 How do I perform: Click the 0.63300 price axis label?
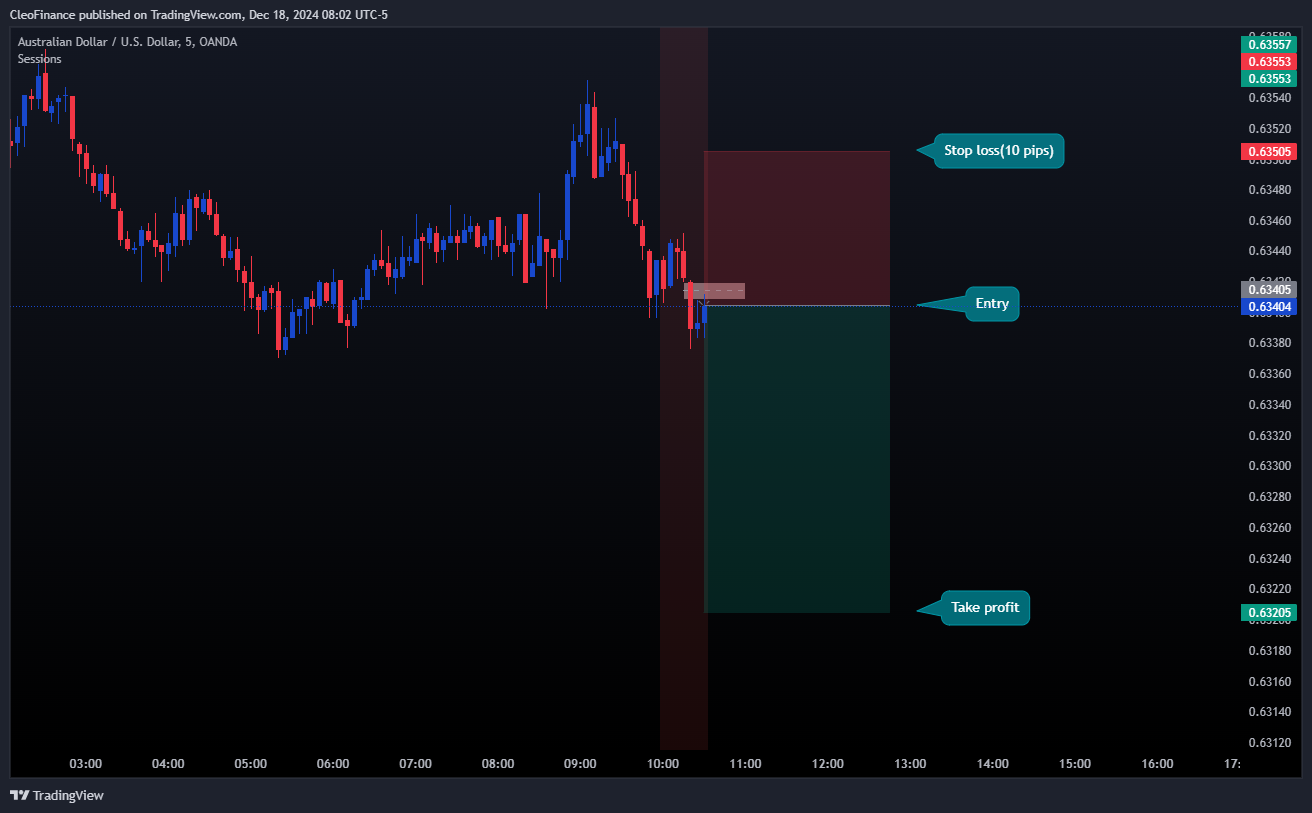click(1269, 466)
